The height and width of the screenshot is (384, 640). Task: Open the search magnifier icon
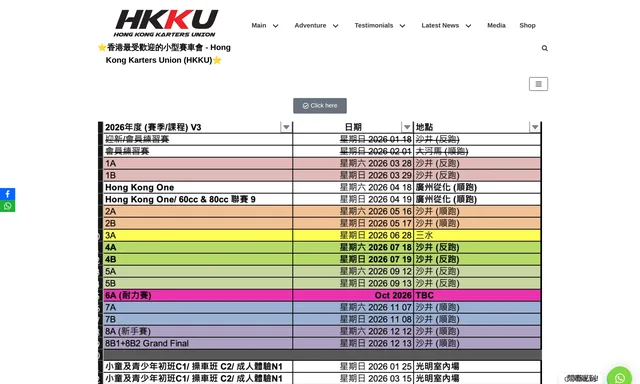tap(544, 48)
